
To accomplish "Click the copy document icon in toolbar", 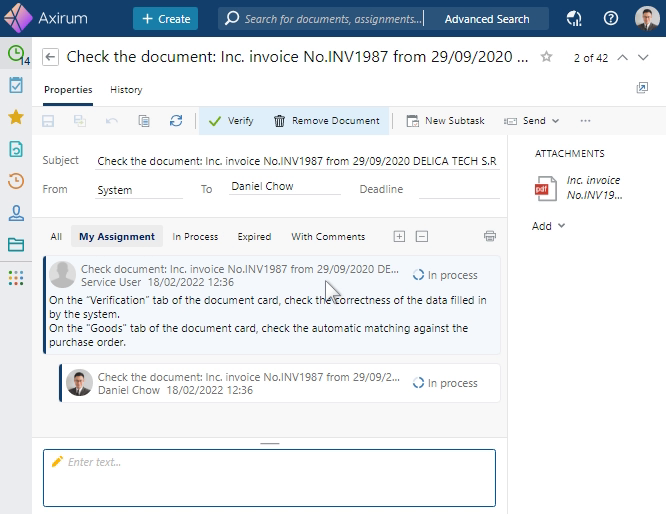I will 144,121.
